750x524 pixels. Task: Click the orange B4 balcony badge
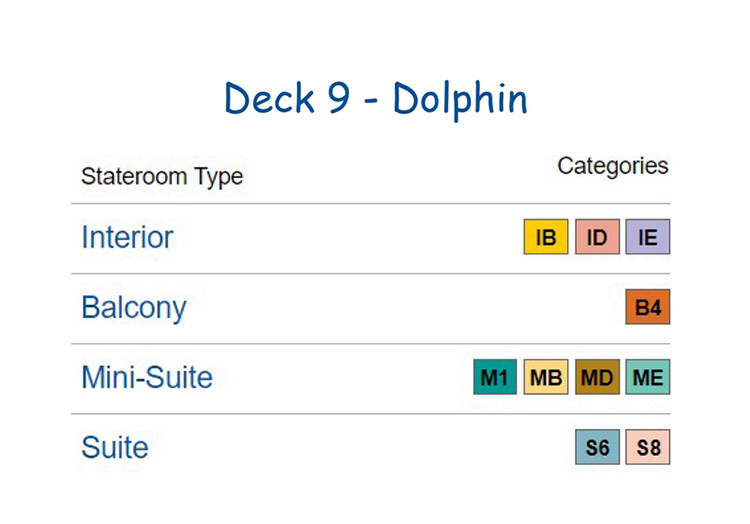(648, 307)
